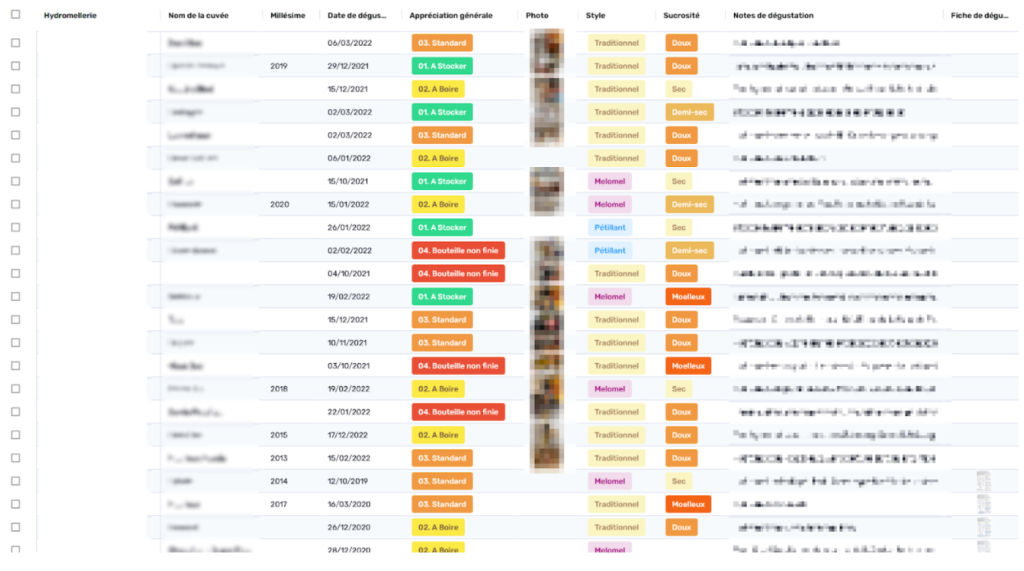1024x571 pixels.
Task: Open the photo thumbnail in the 15/10/2021 row
Action: coord(546,182)
